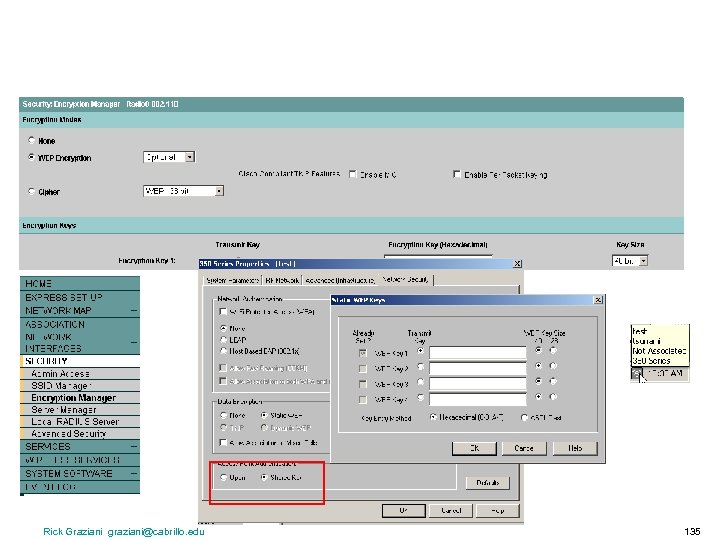720x540 pixels.
Task: Expand the SYSTEM SOFTWARE collapse marker
Action: click(134, 473)
